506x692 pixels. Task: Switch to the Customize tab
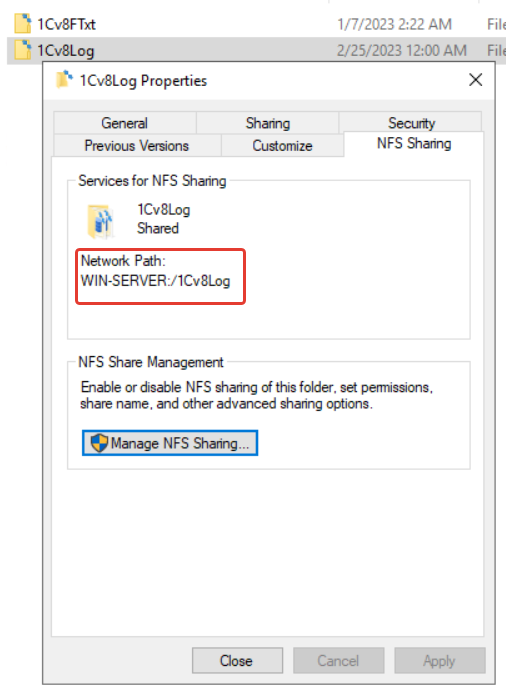(x=282, y=145)
